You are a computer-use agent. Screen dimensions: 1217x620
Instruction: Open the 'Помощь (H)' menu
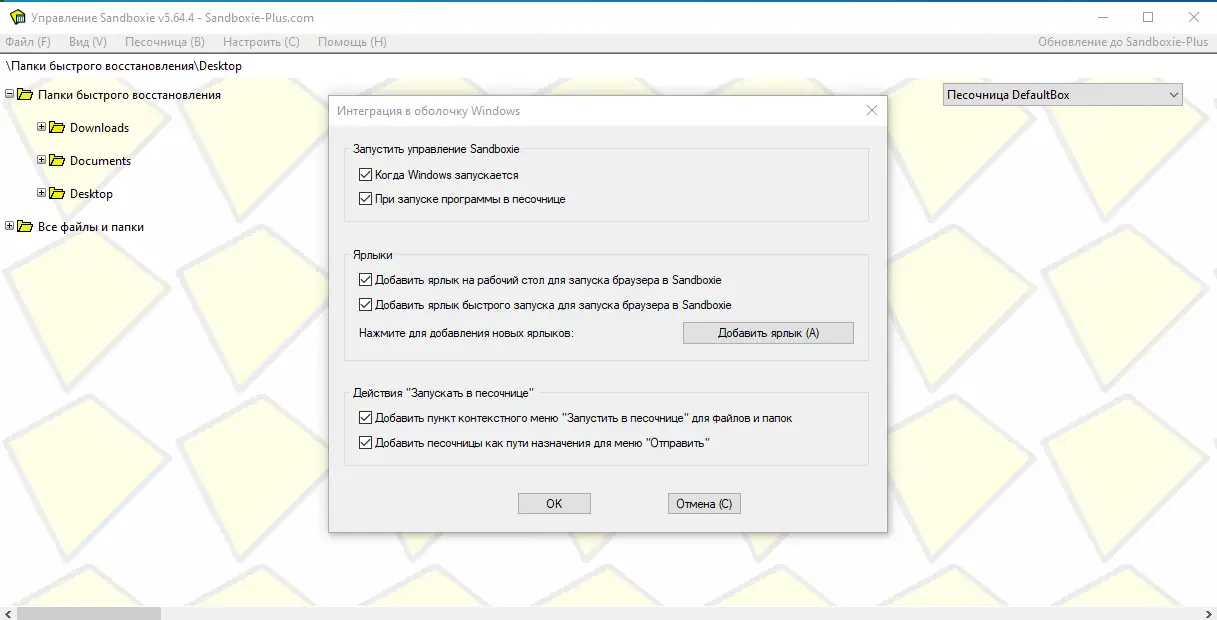pos(352,42)
